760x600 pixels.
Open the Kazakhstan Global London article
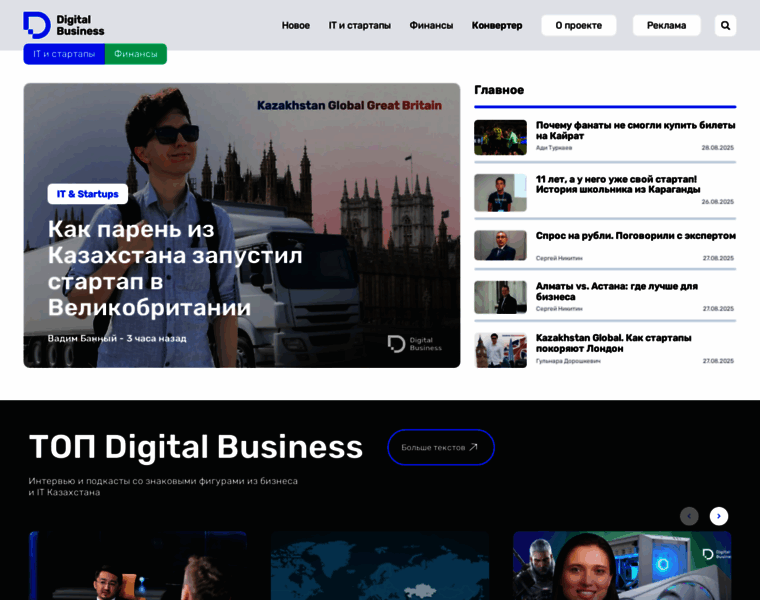[x=613, y=343]
